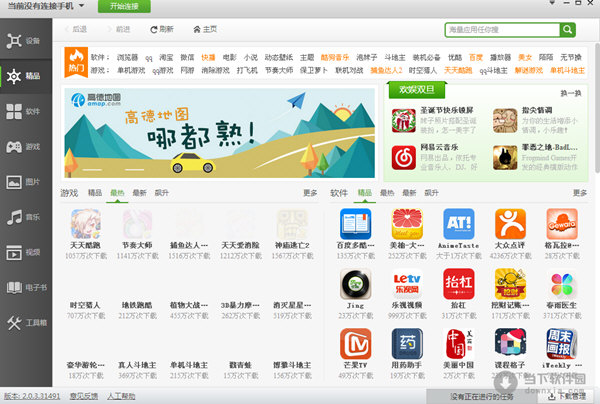Click the 单机斗地主 game tag
The height and width of the screenshot is (404, 600).
(x=567, y=70)
